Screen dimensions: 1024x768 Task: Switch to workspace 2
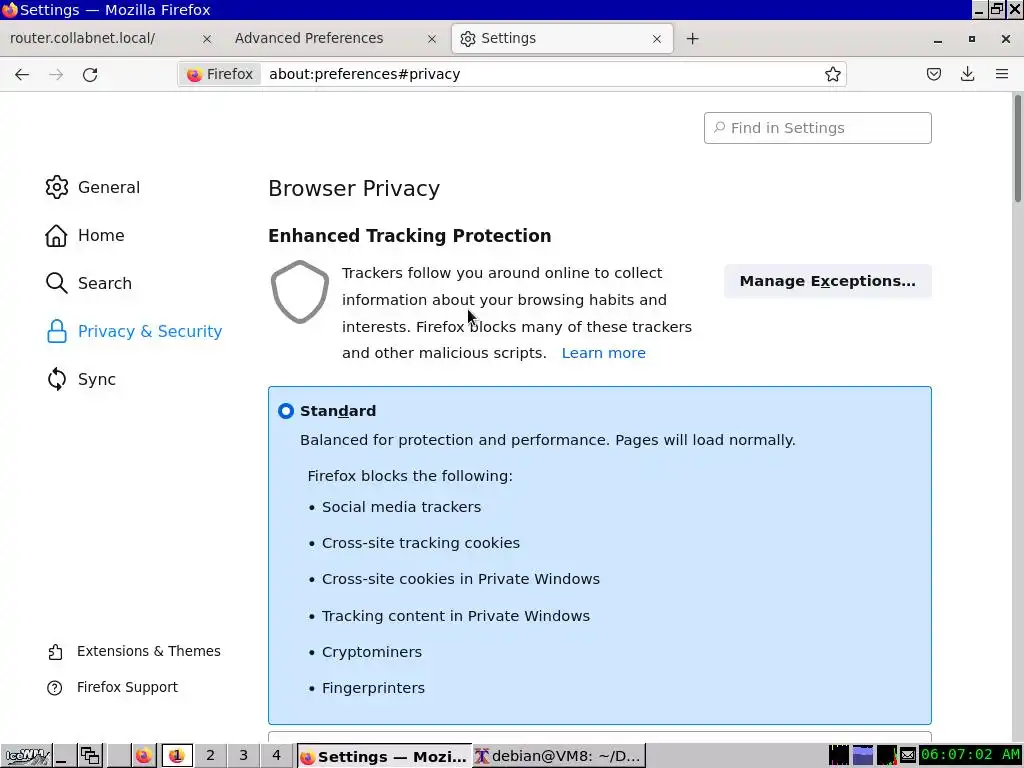210,756
